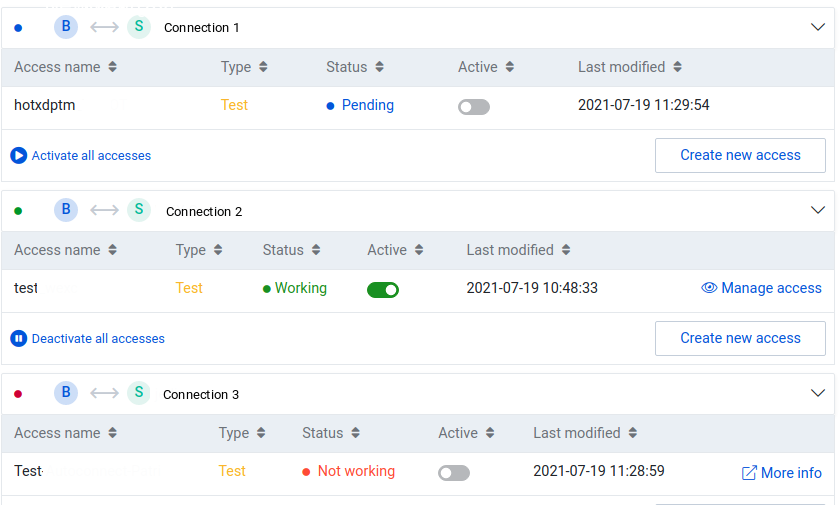Collapse Connection 2 using its chevron

point(818,210)
